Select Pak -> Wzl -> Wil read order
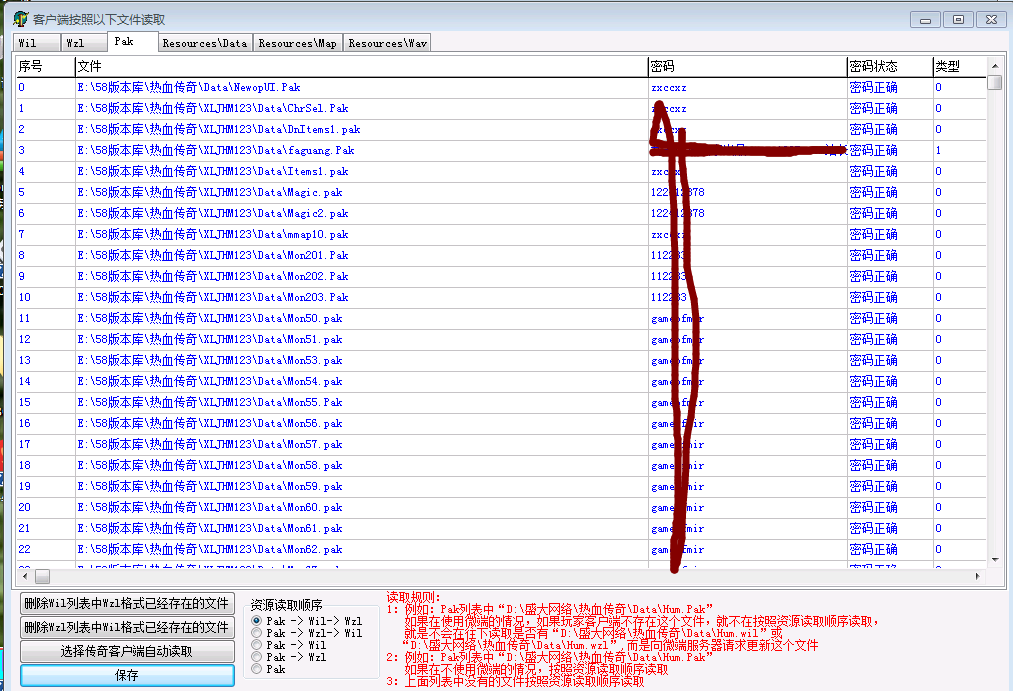This screenshot has width=1013, height=691. tap(306, 633)
